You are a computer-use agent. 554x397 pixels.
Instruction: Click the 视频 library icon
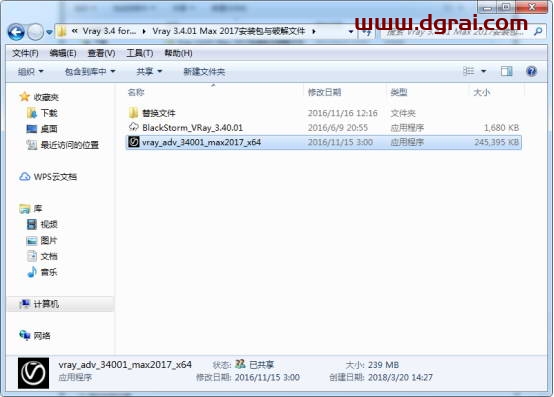[32, 224]
